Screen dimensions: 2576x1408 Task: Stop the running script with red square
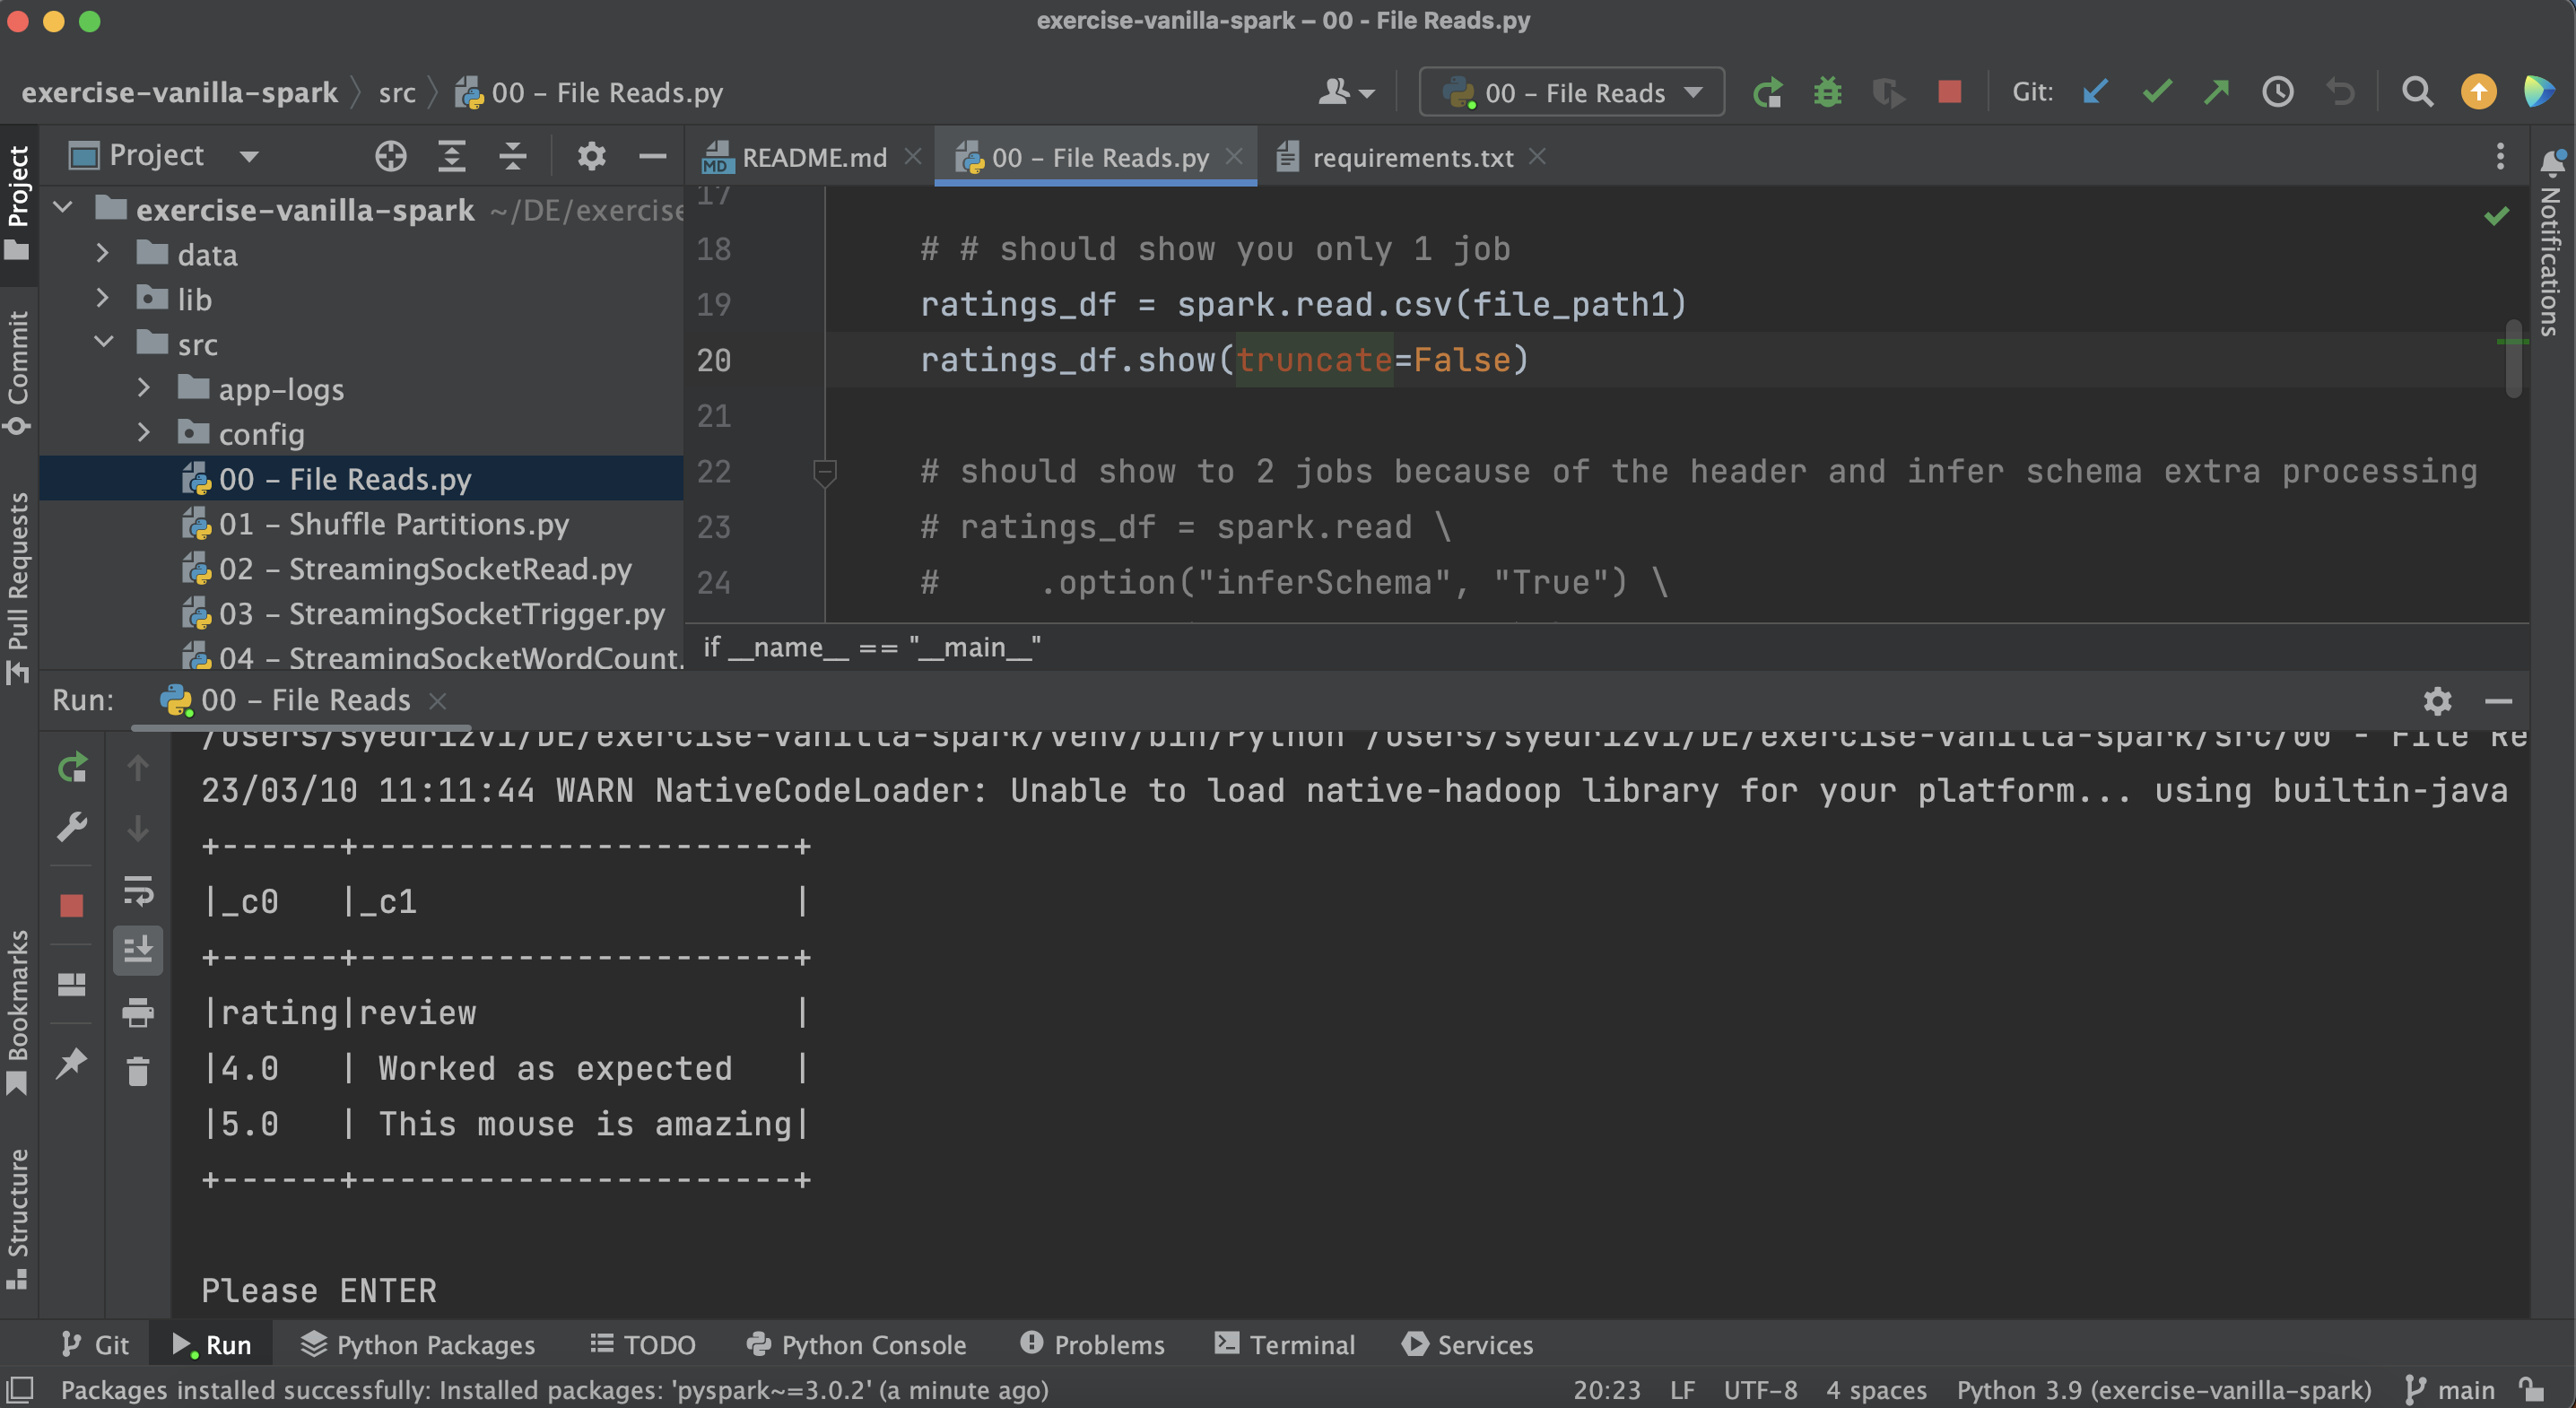pos(1948,93)
